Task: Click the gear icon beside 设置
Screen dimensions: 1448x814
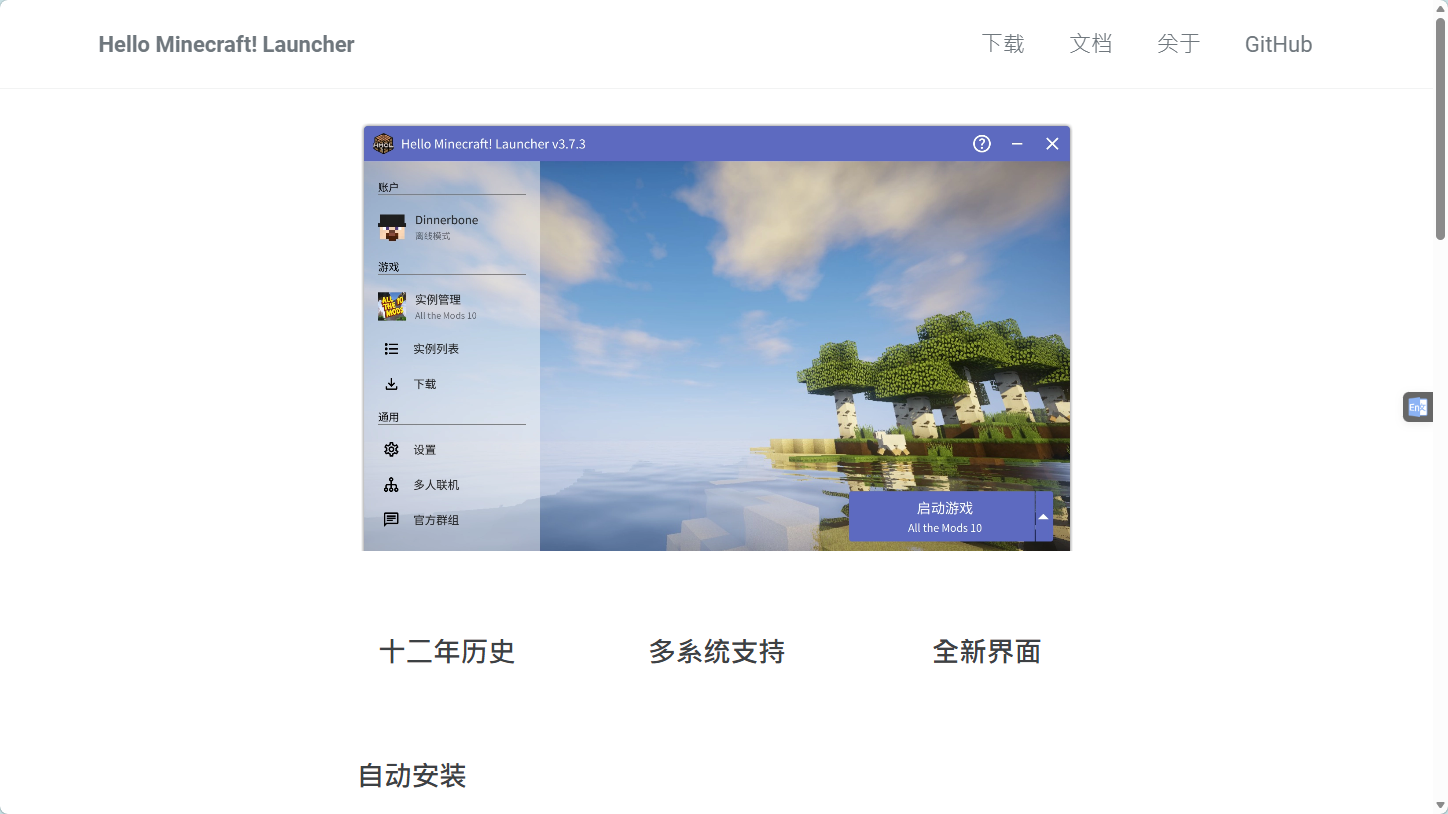Action: (392, 450)
